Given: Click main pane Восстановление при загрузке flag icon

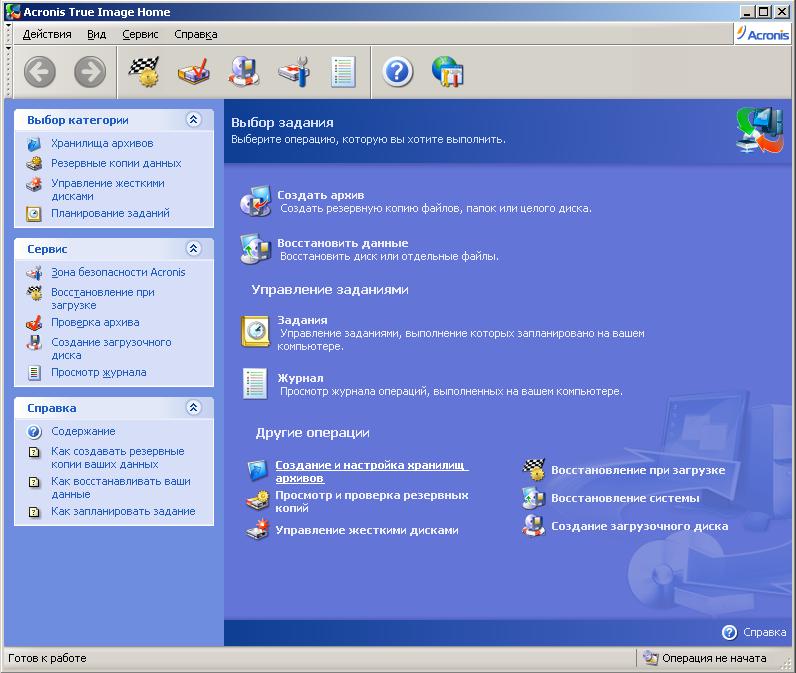Looking at the screenshot, I should click(534, 469).
